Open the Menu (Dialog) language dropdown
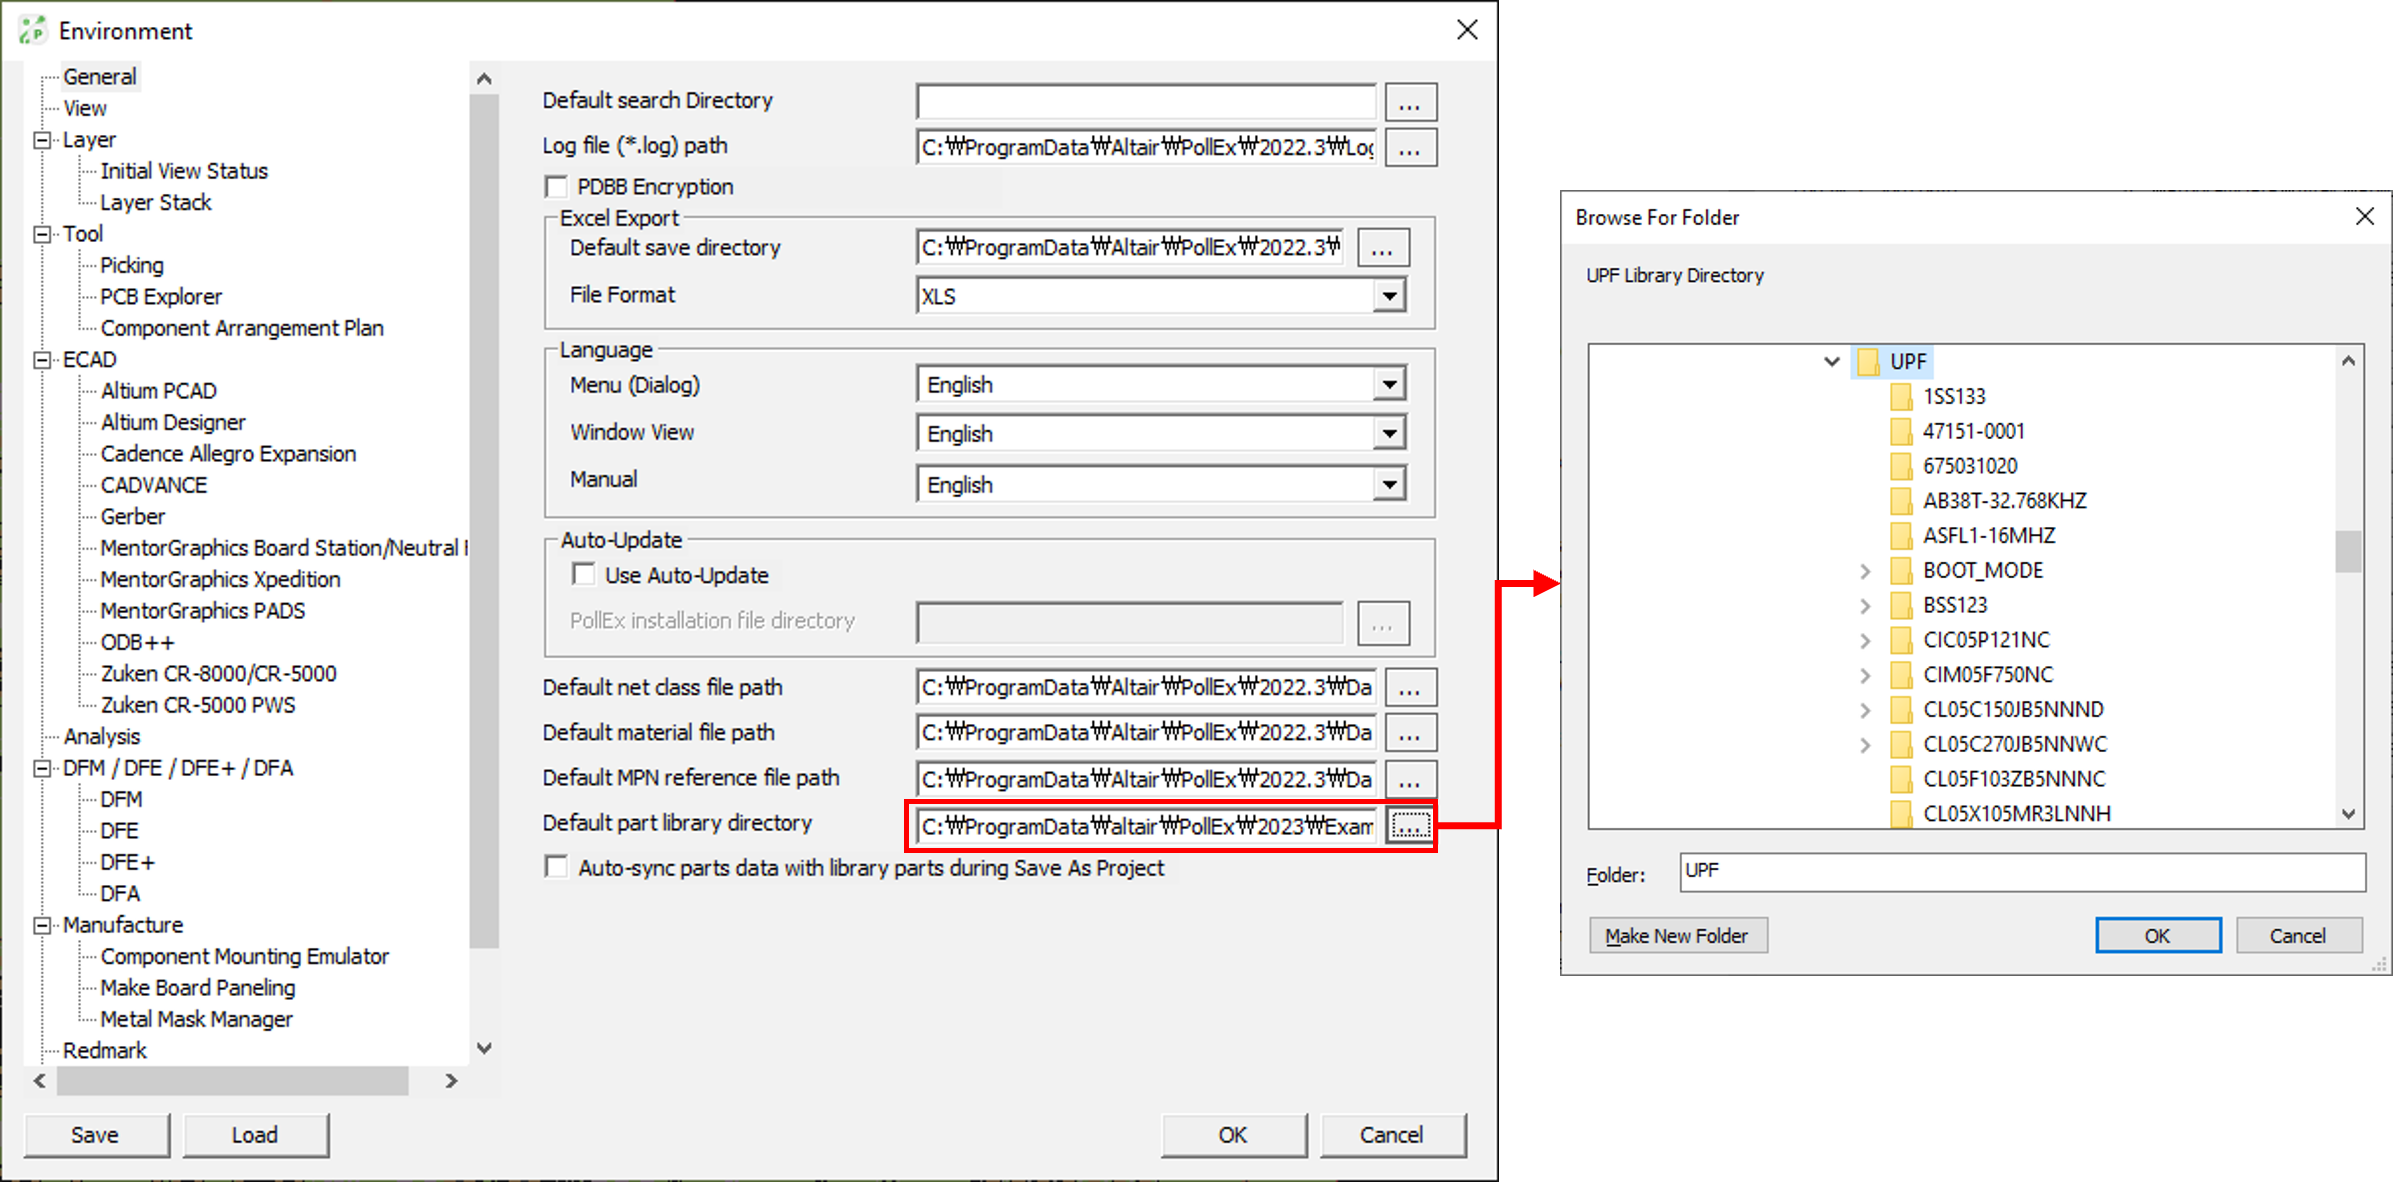Image resolution: width=2393 pixels, height=1182 pixels. (x=1389, y=385)
